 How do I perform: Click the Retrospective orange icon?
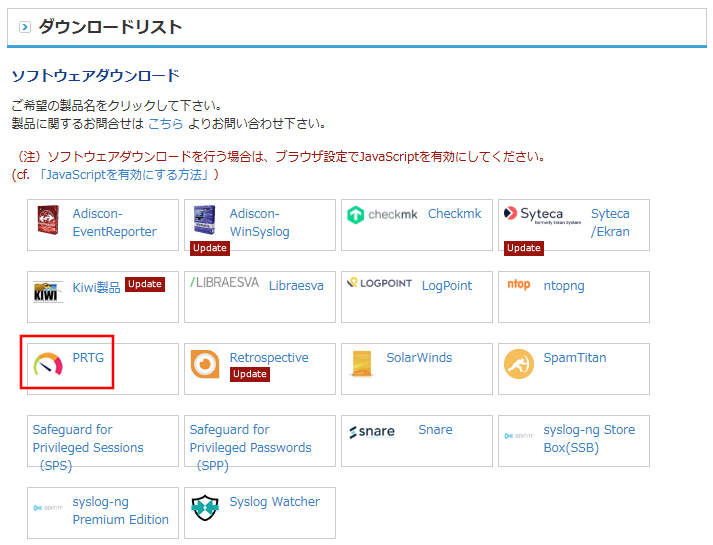tap(205, 364)
